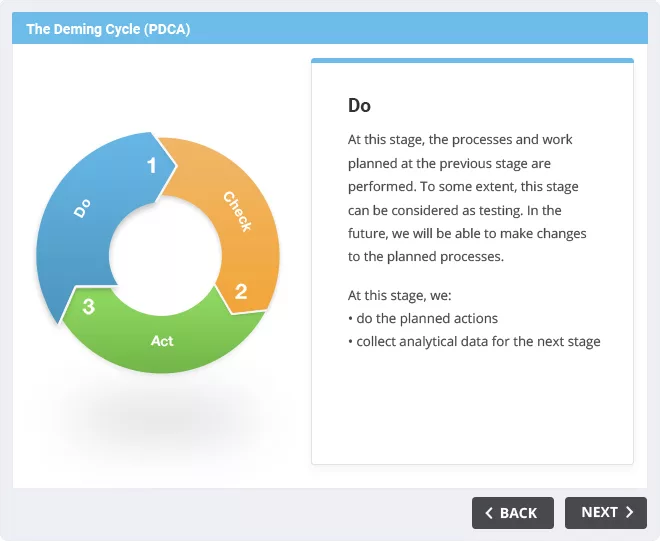Image resolution: width=660 pixels, height=541 pixels.
Task: Return to the previous slide with BACK
Action: [x=513, y=513]
